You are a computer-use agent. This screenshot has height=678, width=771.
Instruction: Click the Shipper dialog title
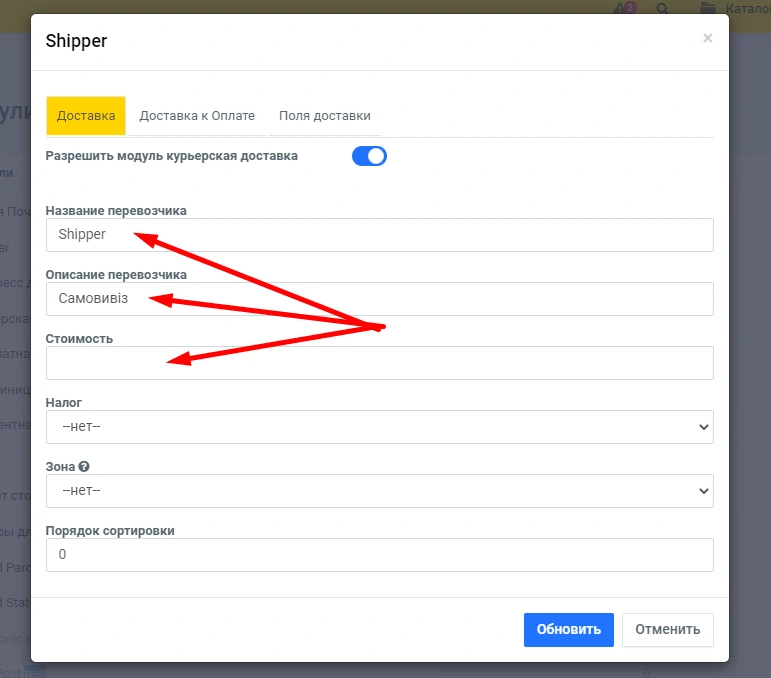tap(77, 41)
